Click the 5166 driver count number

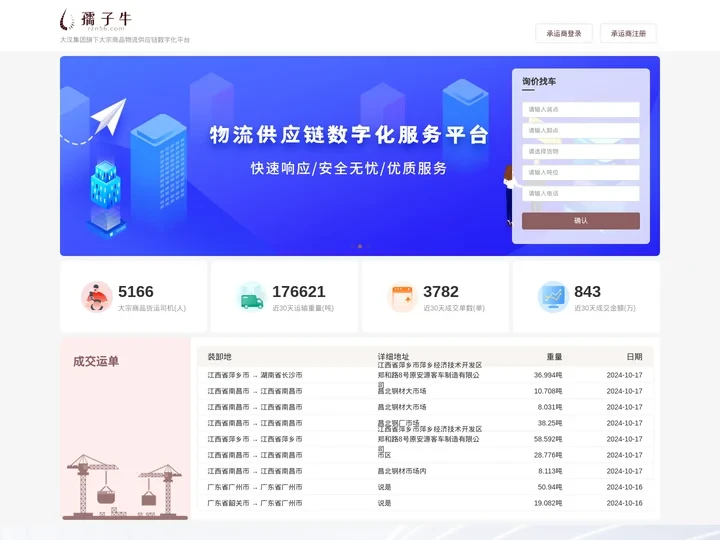135,292
